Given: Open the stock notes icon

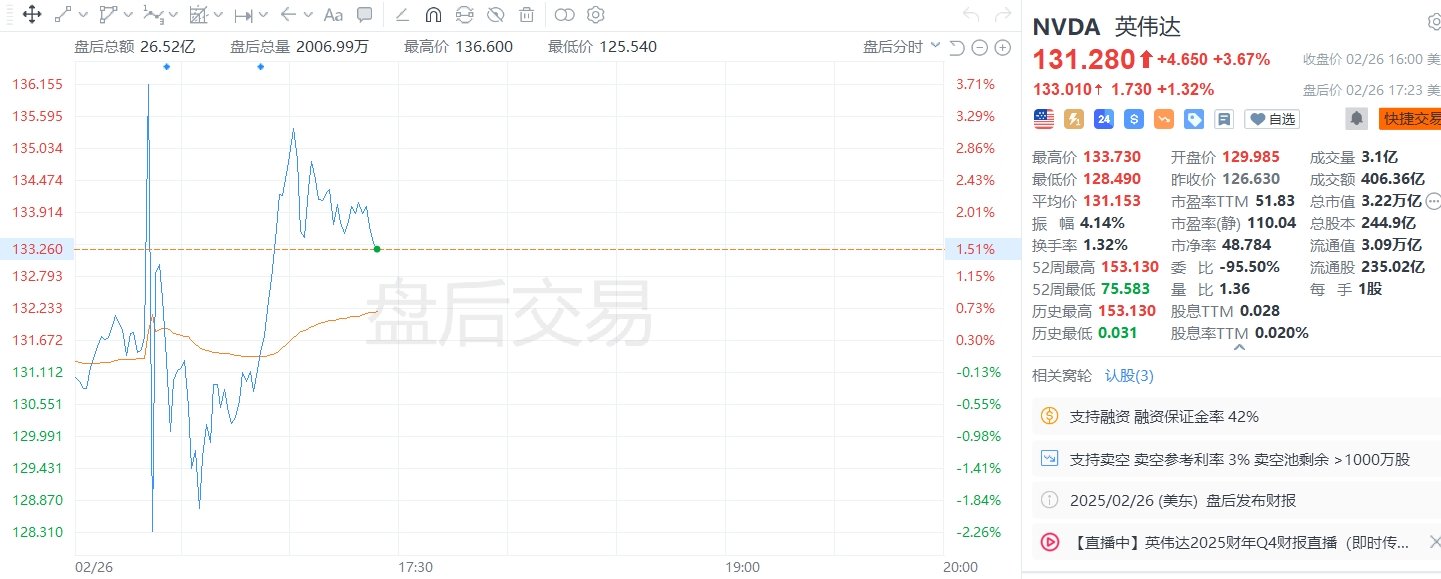Looking at the screenshot, I should point(1223,119).
